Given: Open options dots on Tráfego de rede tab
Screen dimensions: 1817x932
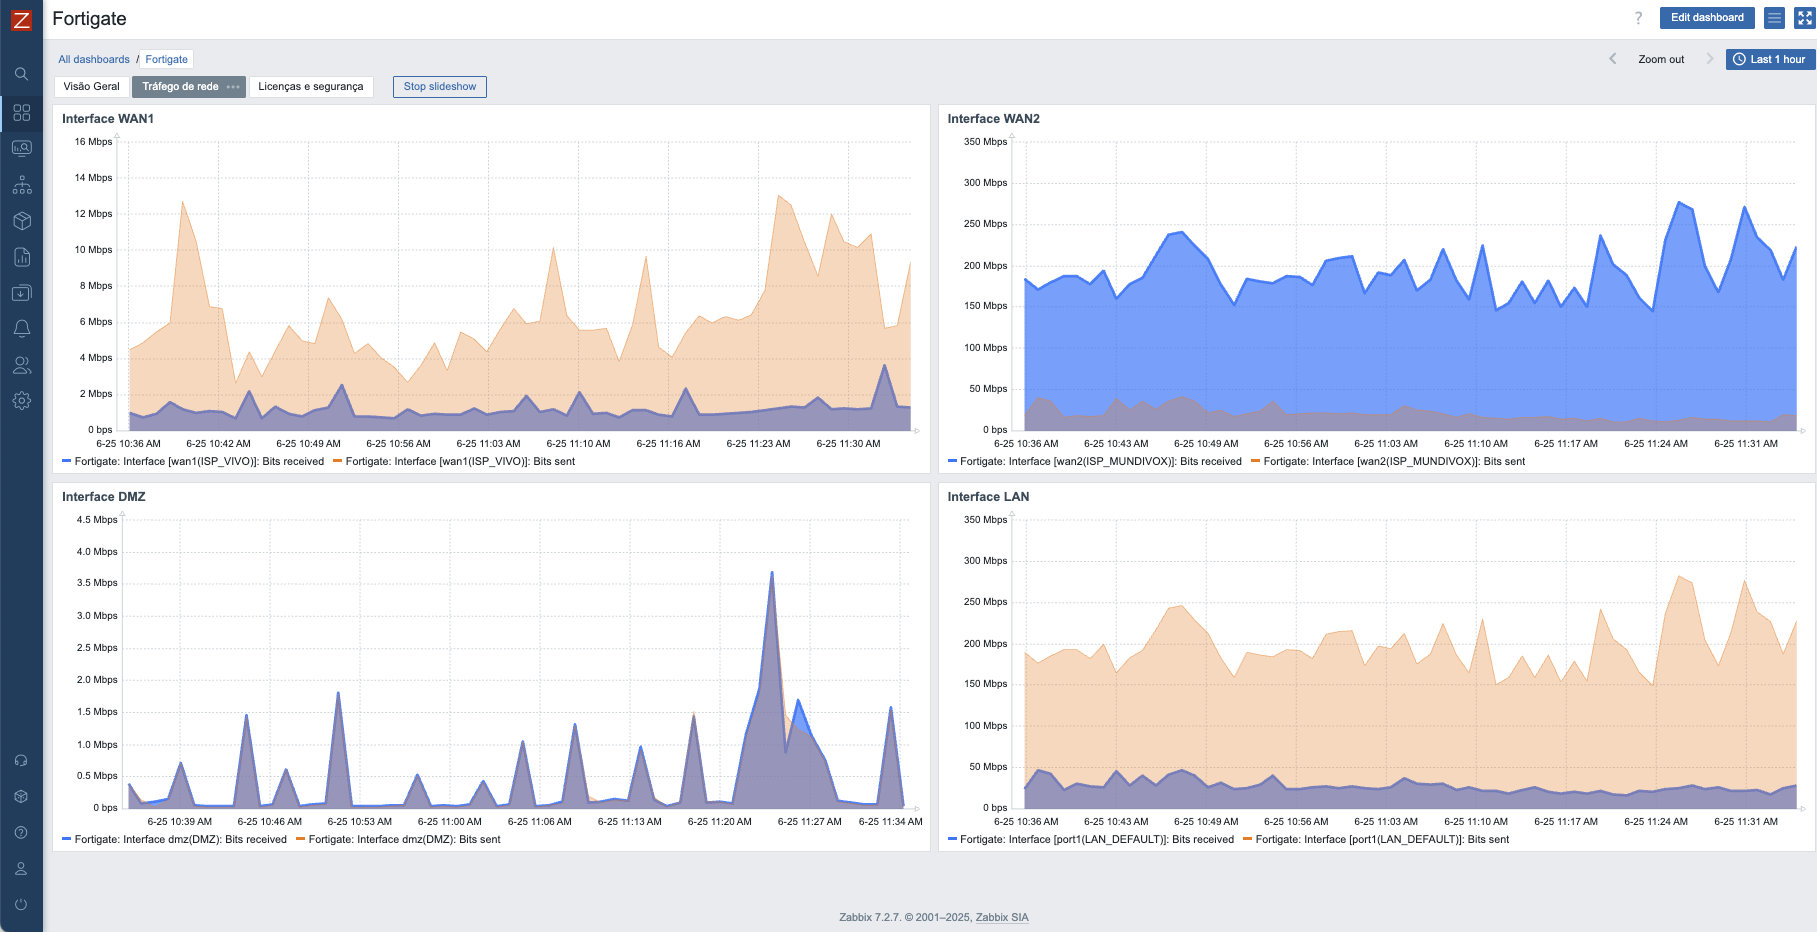Looking at the screenshot, I should [x=233, y=87].
